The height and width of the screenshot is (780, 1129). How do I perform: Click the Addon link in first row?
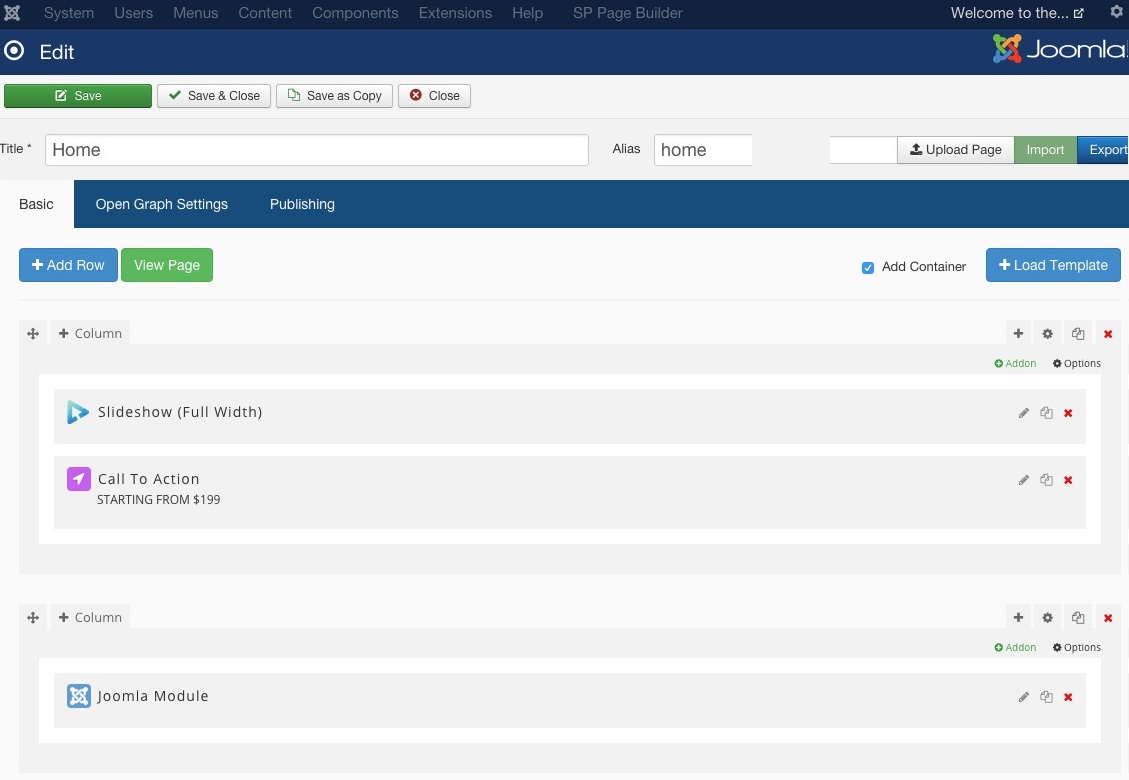pos(1016,364)
